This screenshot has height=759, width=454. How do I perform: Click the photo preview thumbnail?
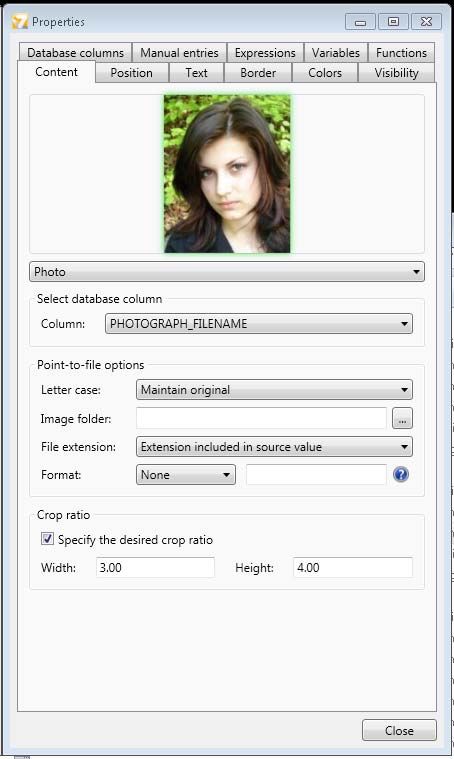click(x=227, y=174)
